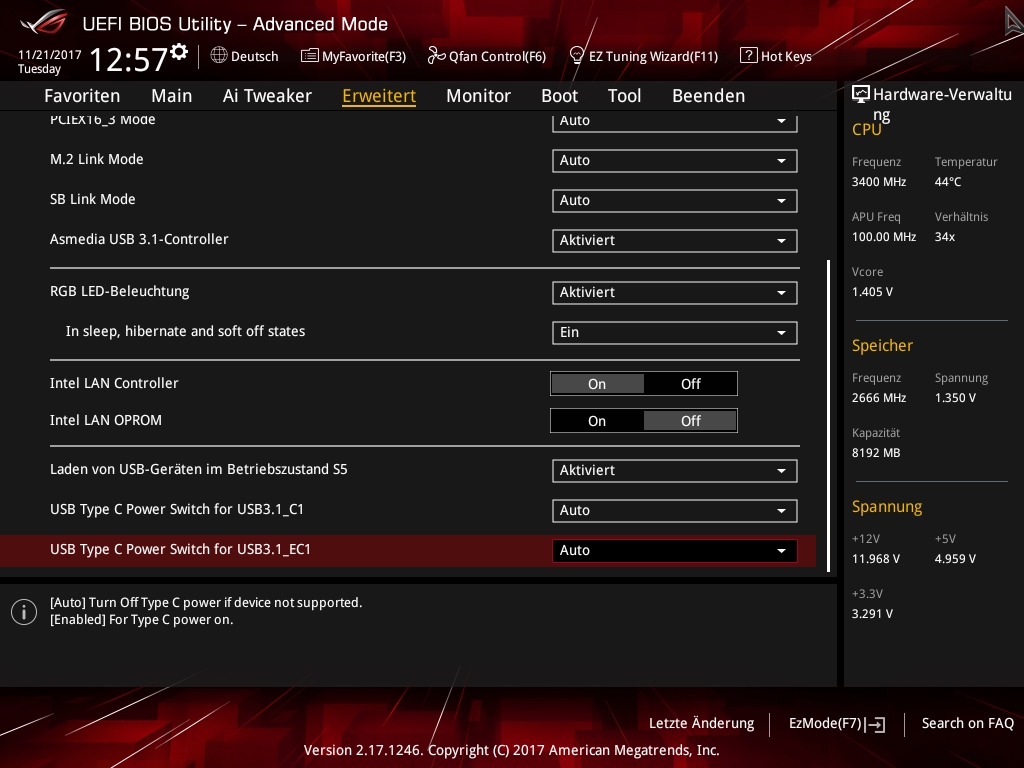The height and width of the screenshot is (768, 1024).
Task: Expand the M.2 Link Mode dropdown
Action: (x=674, y=160)
